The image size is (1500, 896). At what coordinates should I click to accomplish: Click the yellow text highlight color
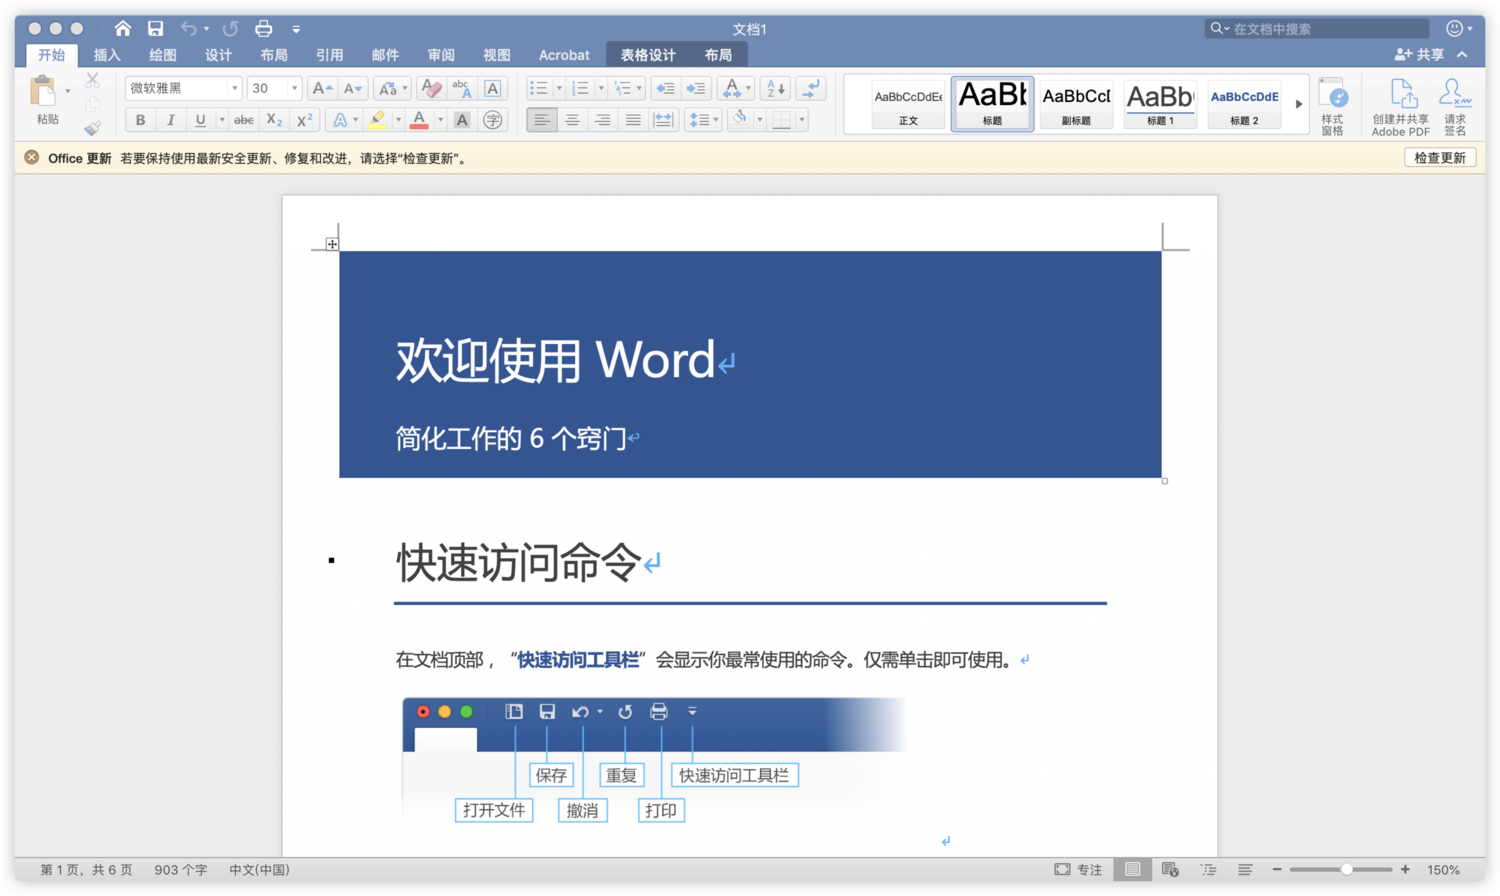378,120
